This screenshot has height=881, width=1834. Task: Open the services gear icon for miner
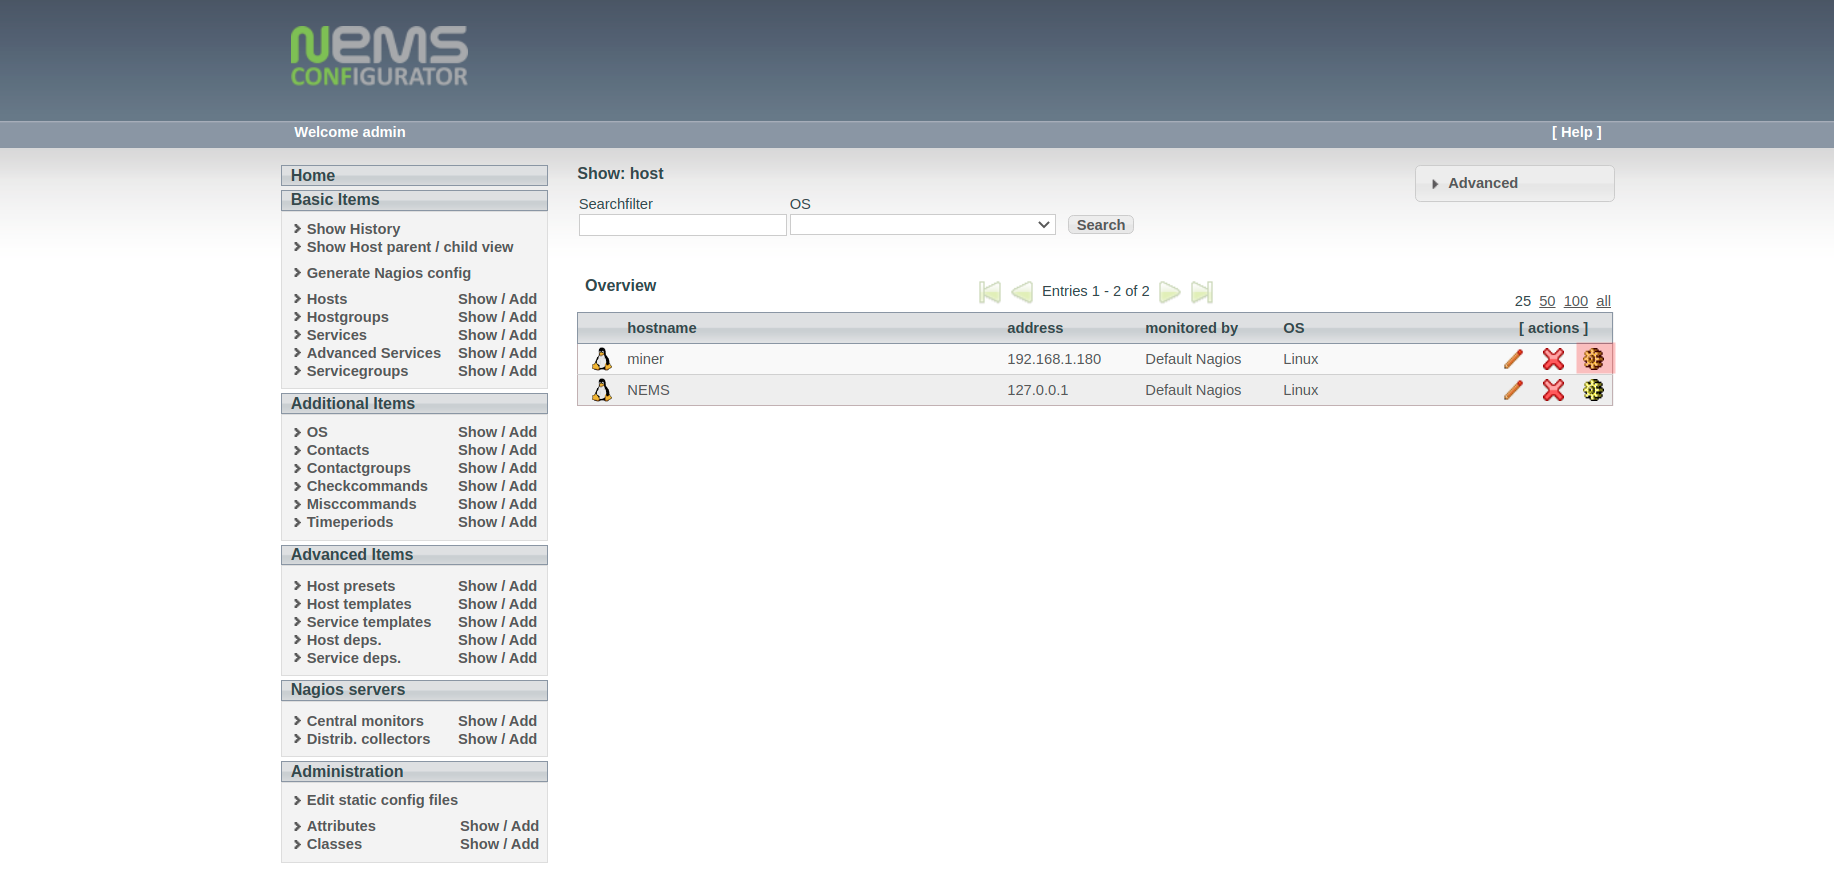pyautogui.click(x=1593, y=359)
